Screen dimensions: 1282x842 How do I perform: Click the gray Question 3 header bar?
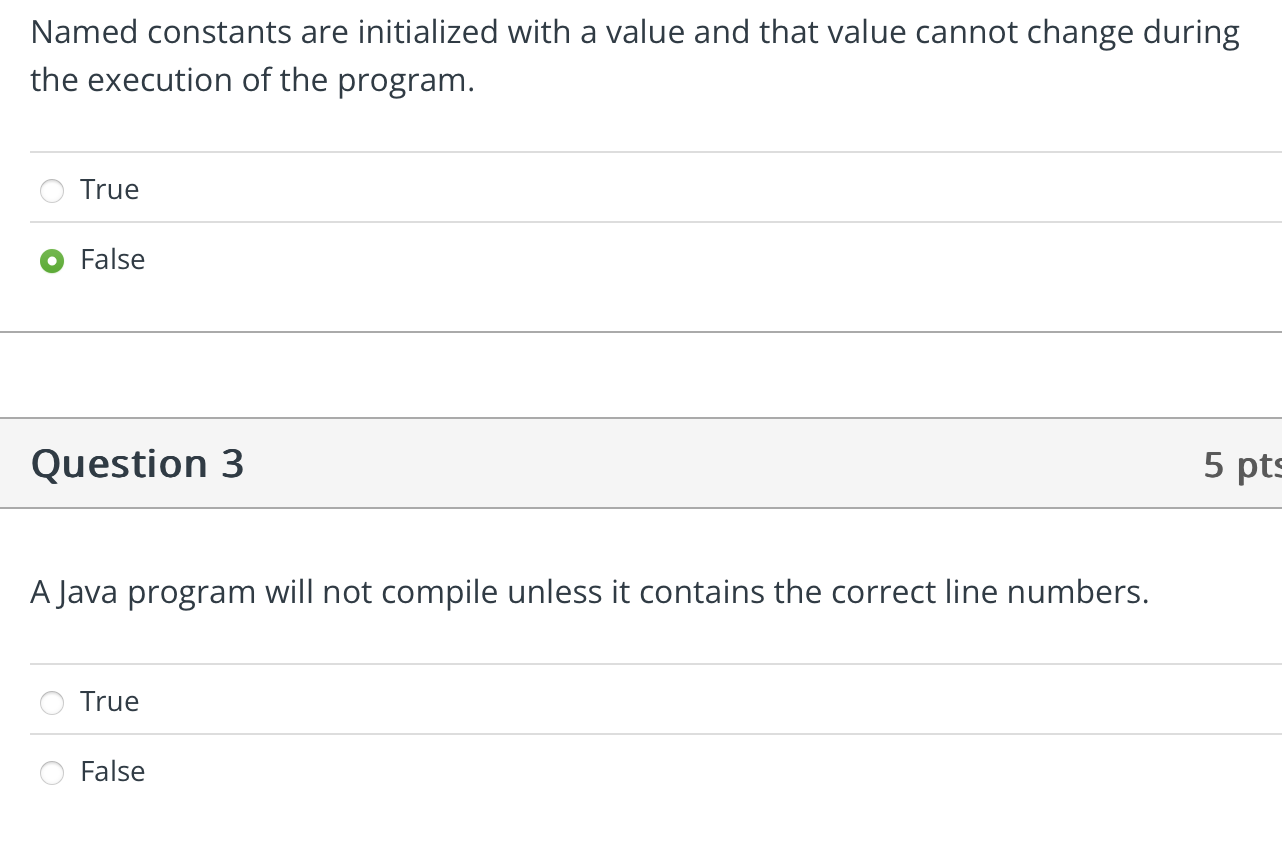pyautogui.click(x=640, y=463)
